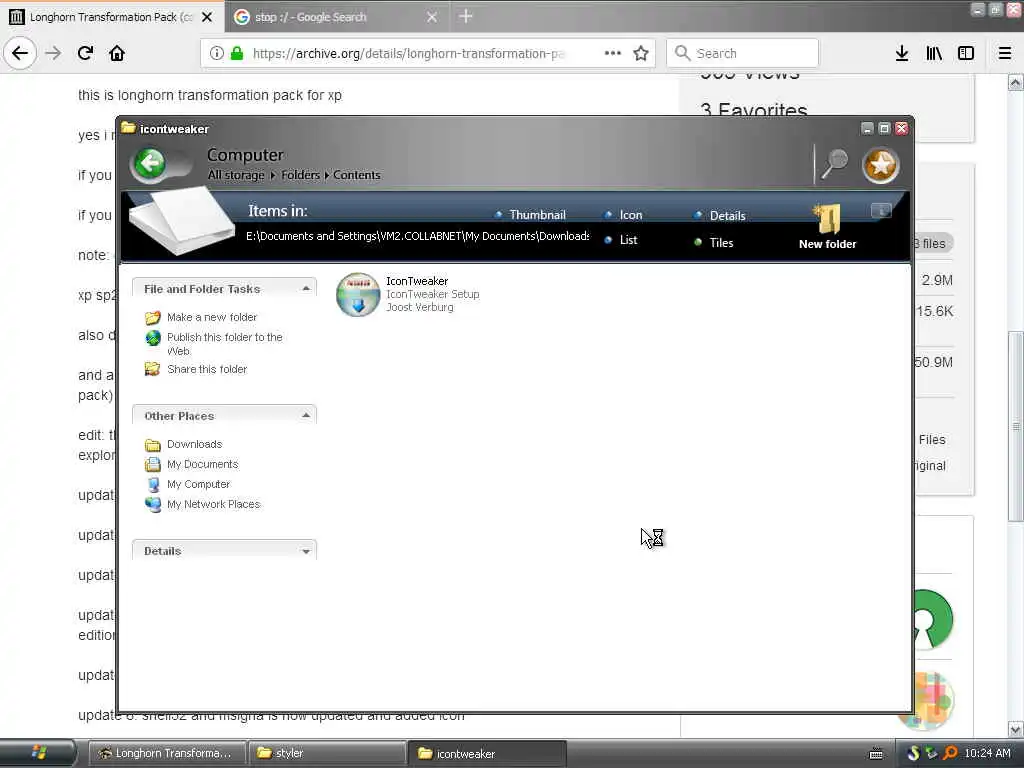The width and height of the screenshot is (1024, 768).
Task: Toggle Firefox sidebar icon
Action: click(x=966, y=53)
